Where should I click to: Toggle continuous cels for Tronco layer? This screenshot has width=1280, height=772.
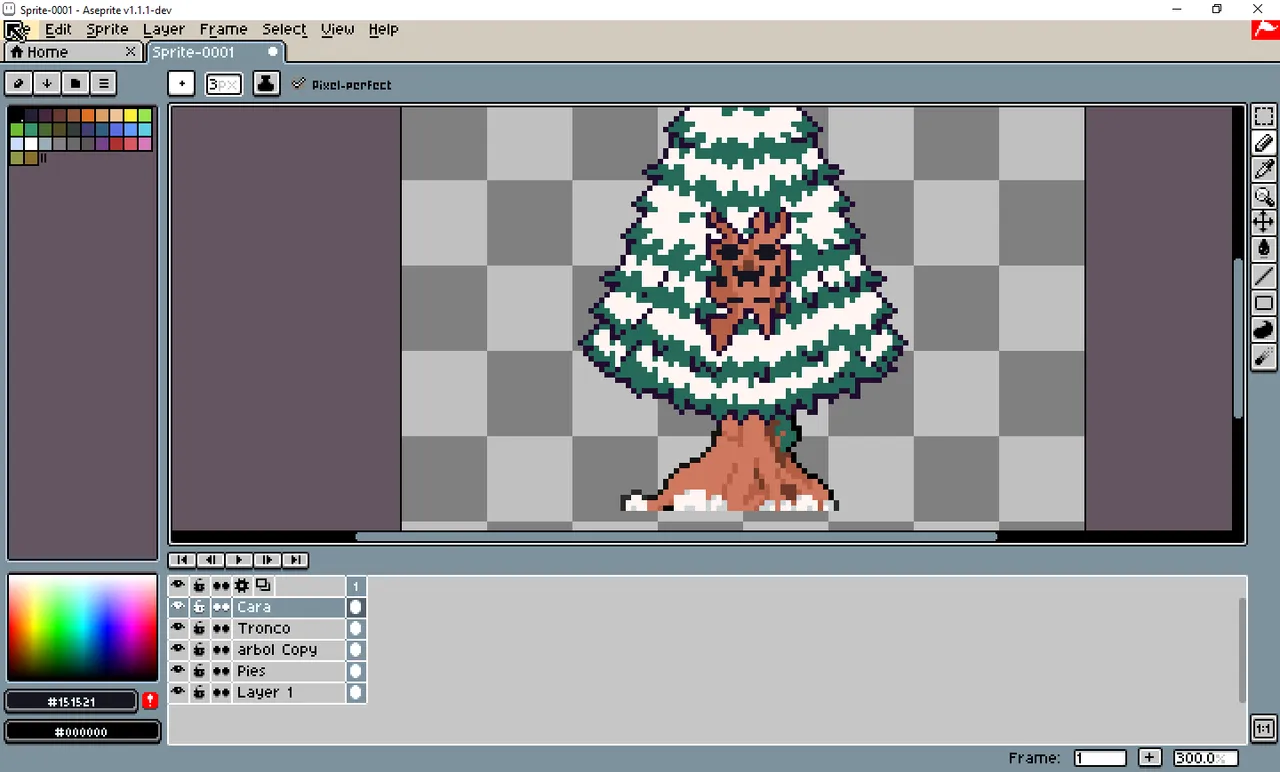pyautogui.click(x=221, y=628)
